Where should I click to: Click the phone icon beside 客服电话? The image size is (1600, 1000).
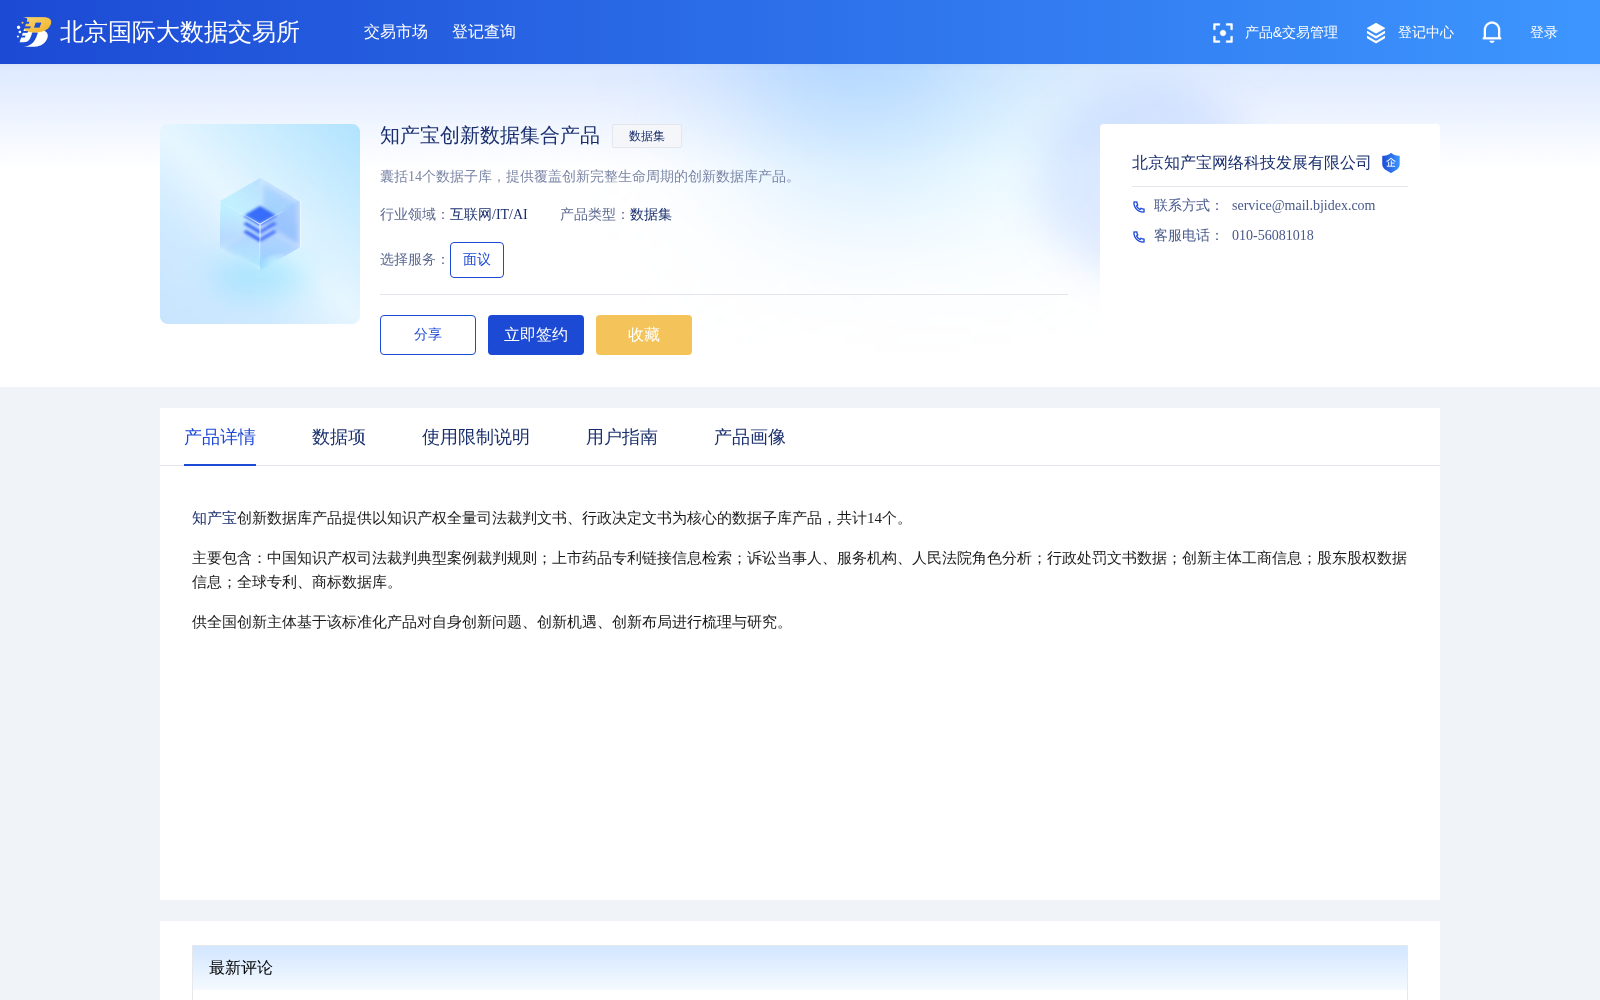tap(1139, 237)
